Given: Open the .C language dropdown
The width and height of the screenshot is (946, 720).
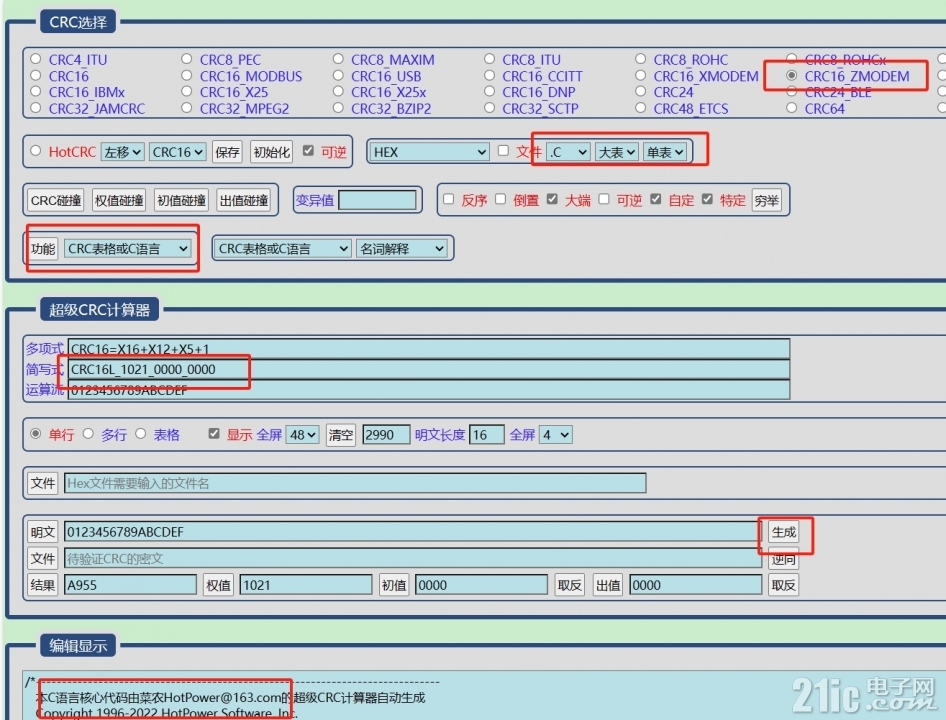Looking at the screenshot, I should click(568, 152).
